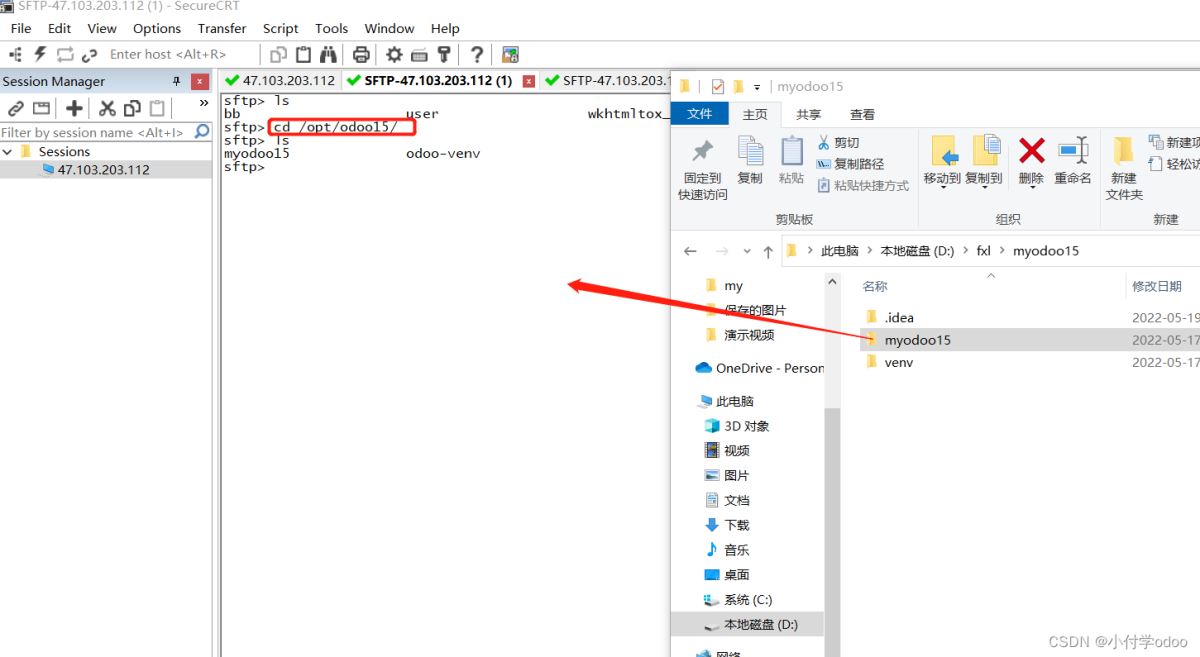The image size is (1200, 657).
Task: Switch to the 查看 ribbon tab
Action: pyautogui.click(x=861, y=114)
